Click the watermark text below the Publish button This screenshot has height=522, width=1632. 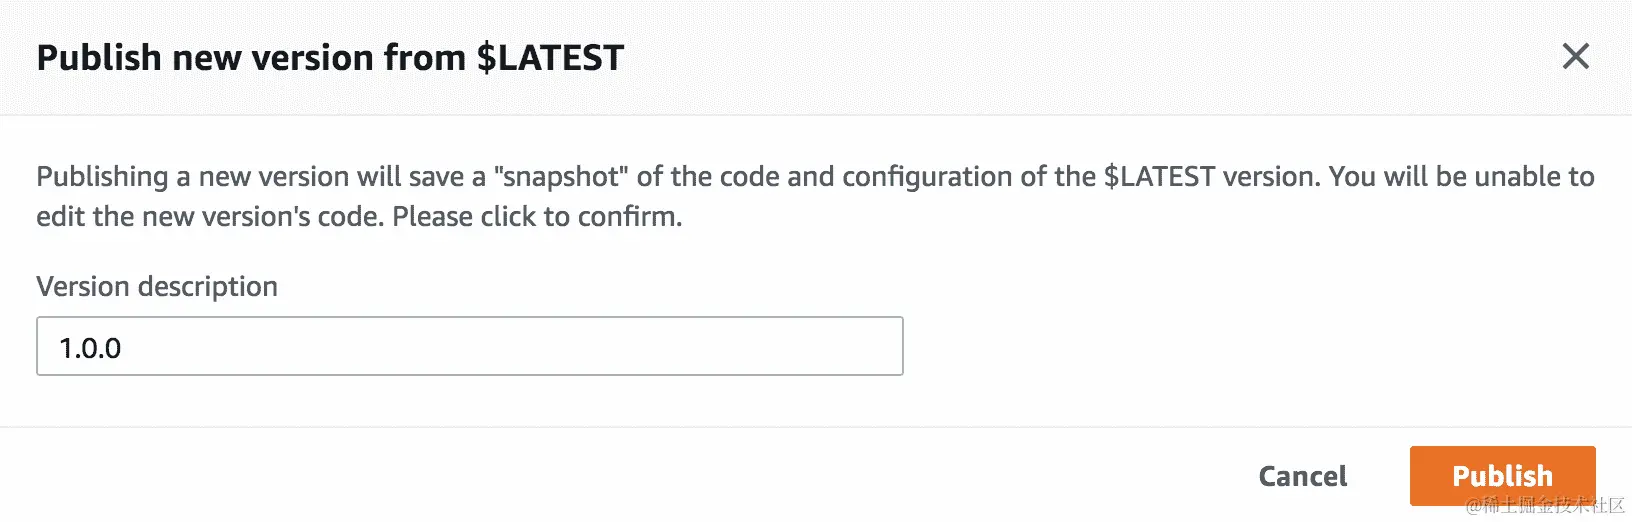(1545, 506)
